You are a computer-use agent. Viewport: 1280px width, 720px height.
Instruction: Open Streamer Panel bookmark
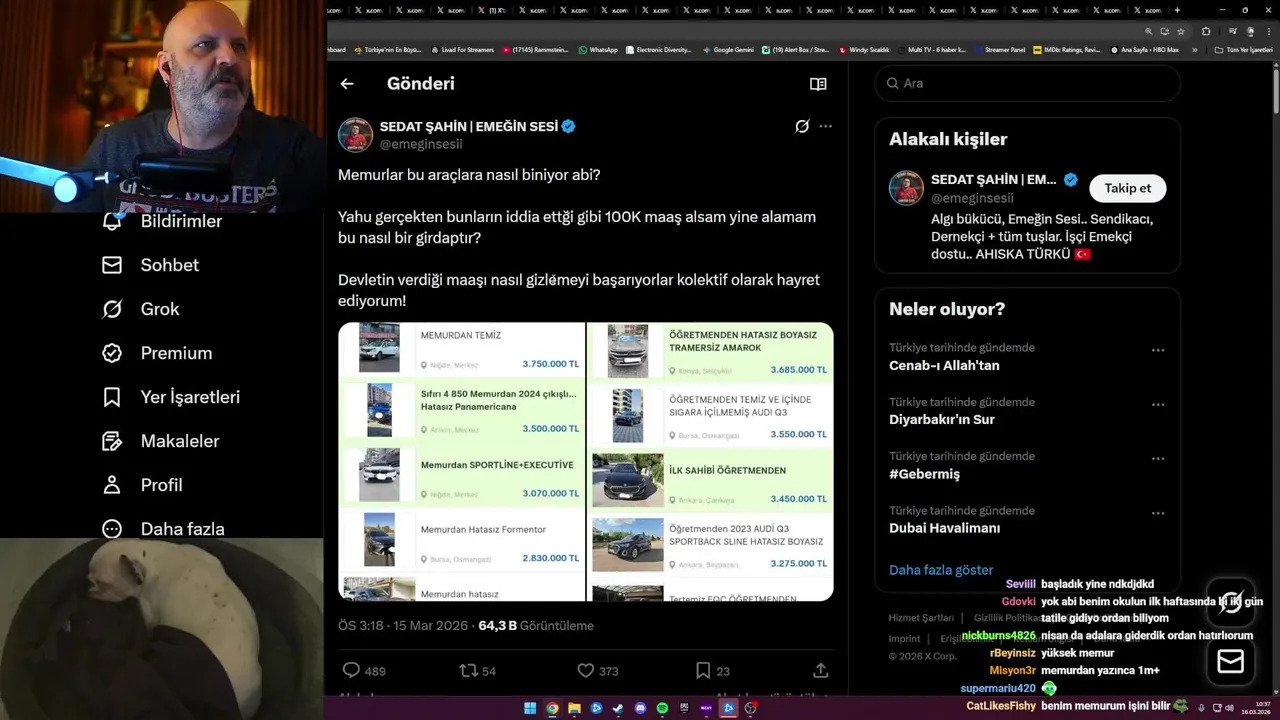coord(999,50)
